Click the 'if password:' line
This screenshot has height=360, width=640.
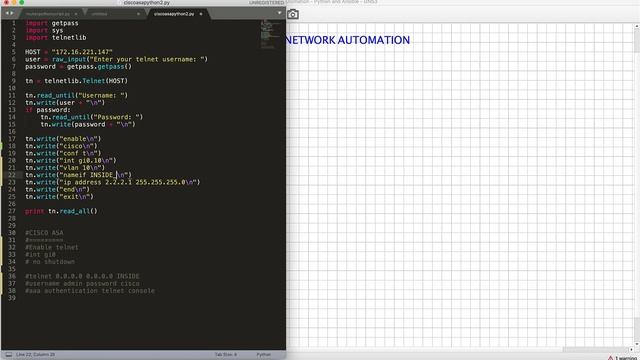tap(48, 110)
